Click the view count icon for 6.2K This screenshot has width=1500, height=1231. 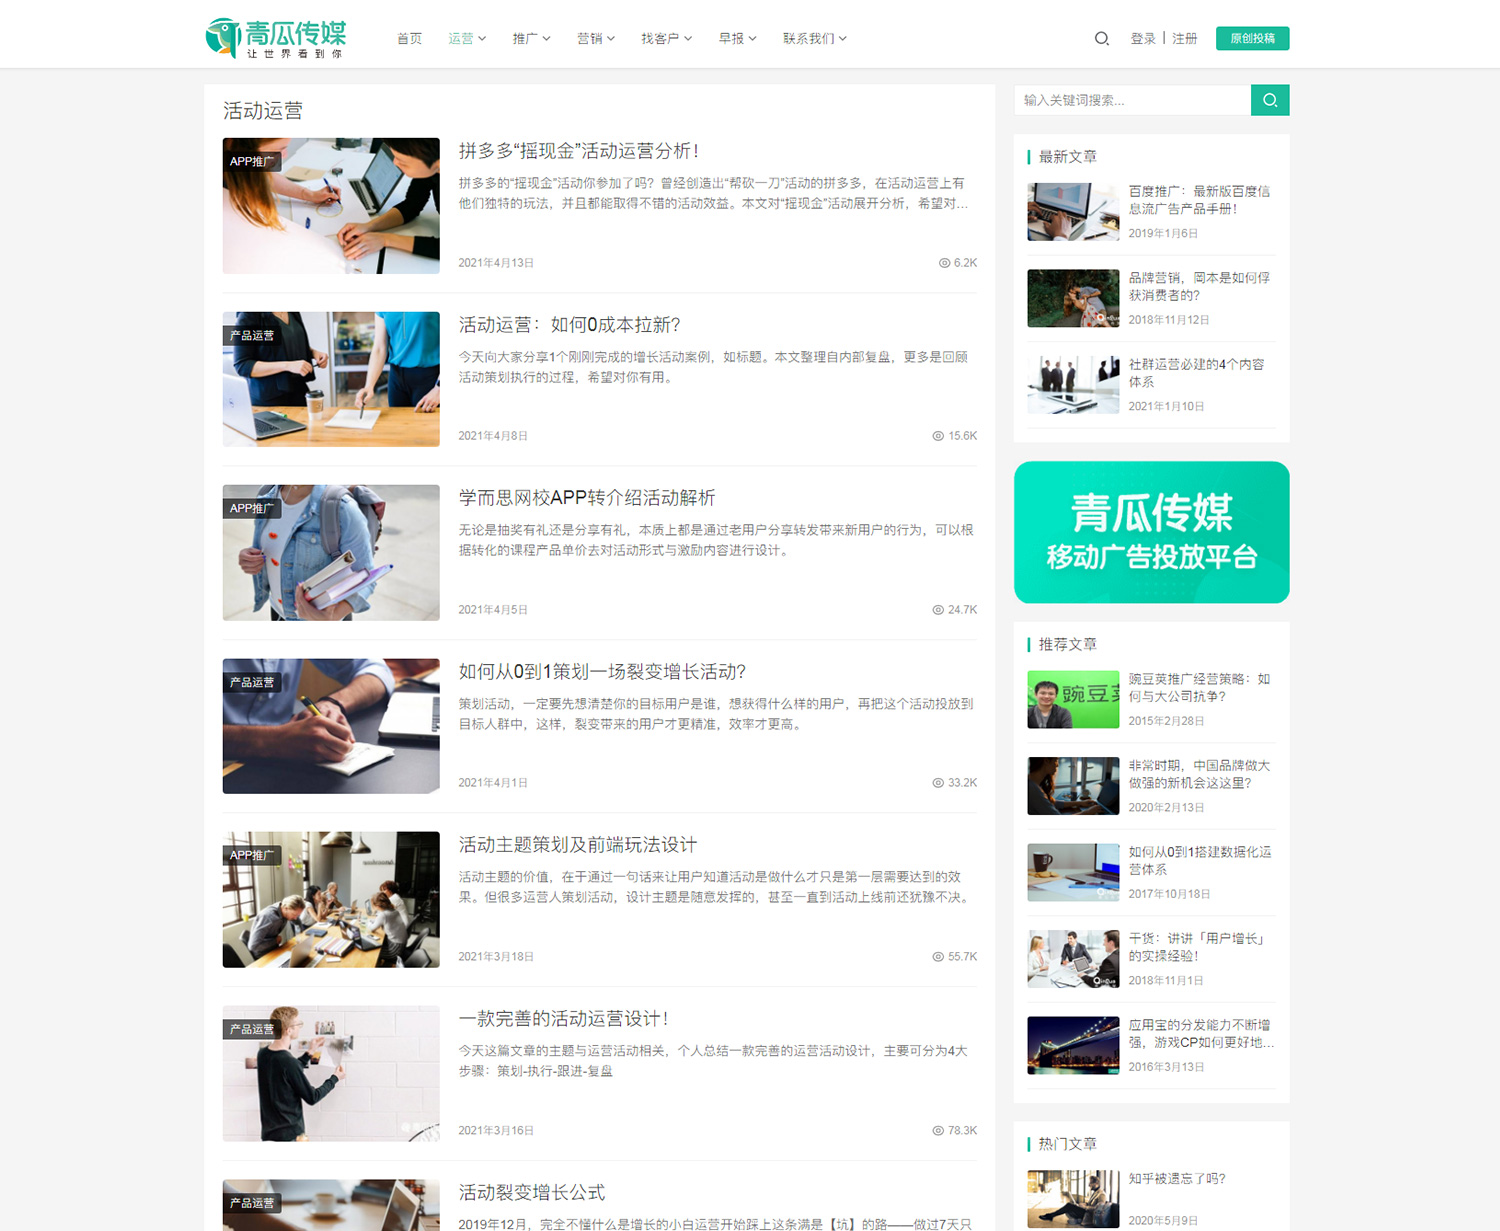click(x=944, y=263)
